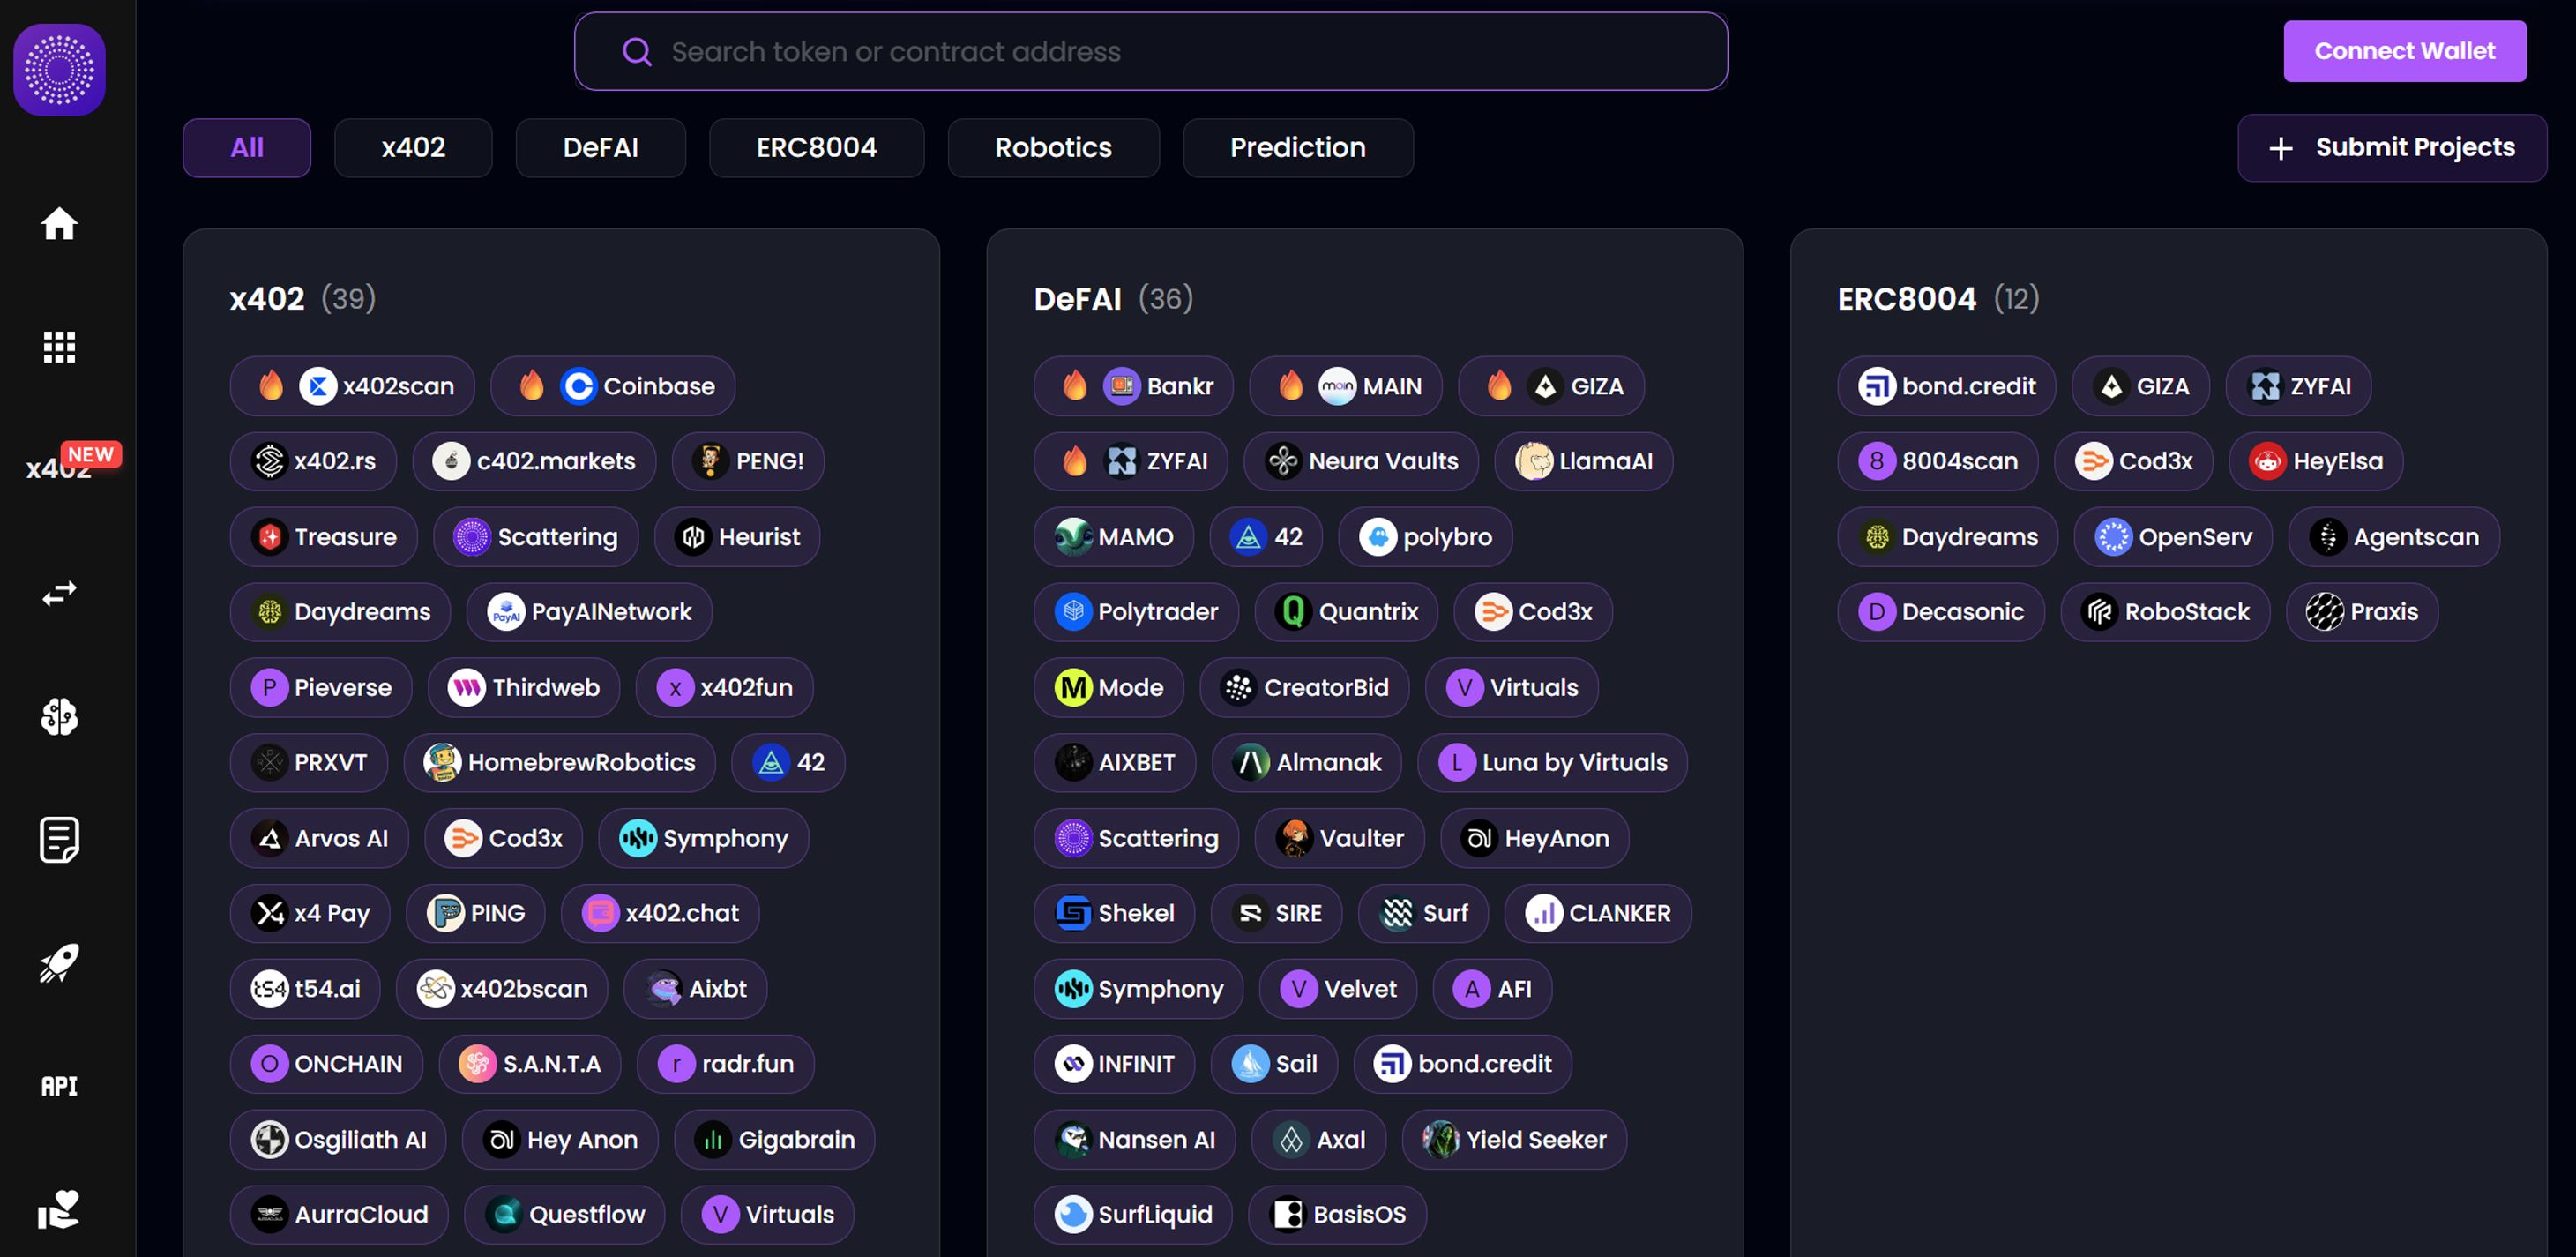Switch to the Robotics tab
Screen dimensions: 2576x1257
(1053, 148)
